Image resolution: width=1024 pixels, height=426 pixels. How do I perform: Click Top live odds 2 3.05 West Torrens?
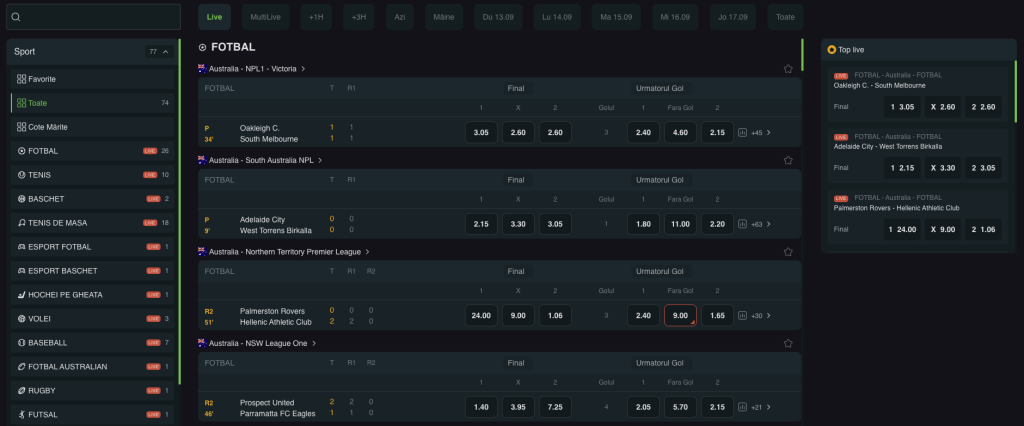(x=983, y=168)
